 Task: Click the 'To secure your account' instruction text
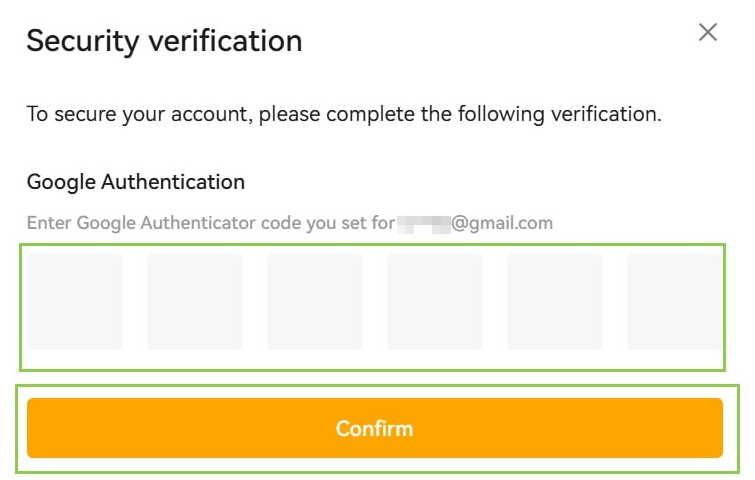tap(344, 114)
